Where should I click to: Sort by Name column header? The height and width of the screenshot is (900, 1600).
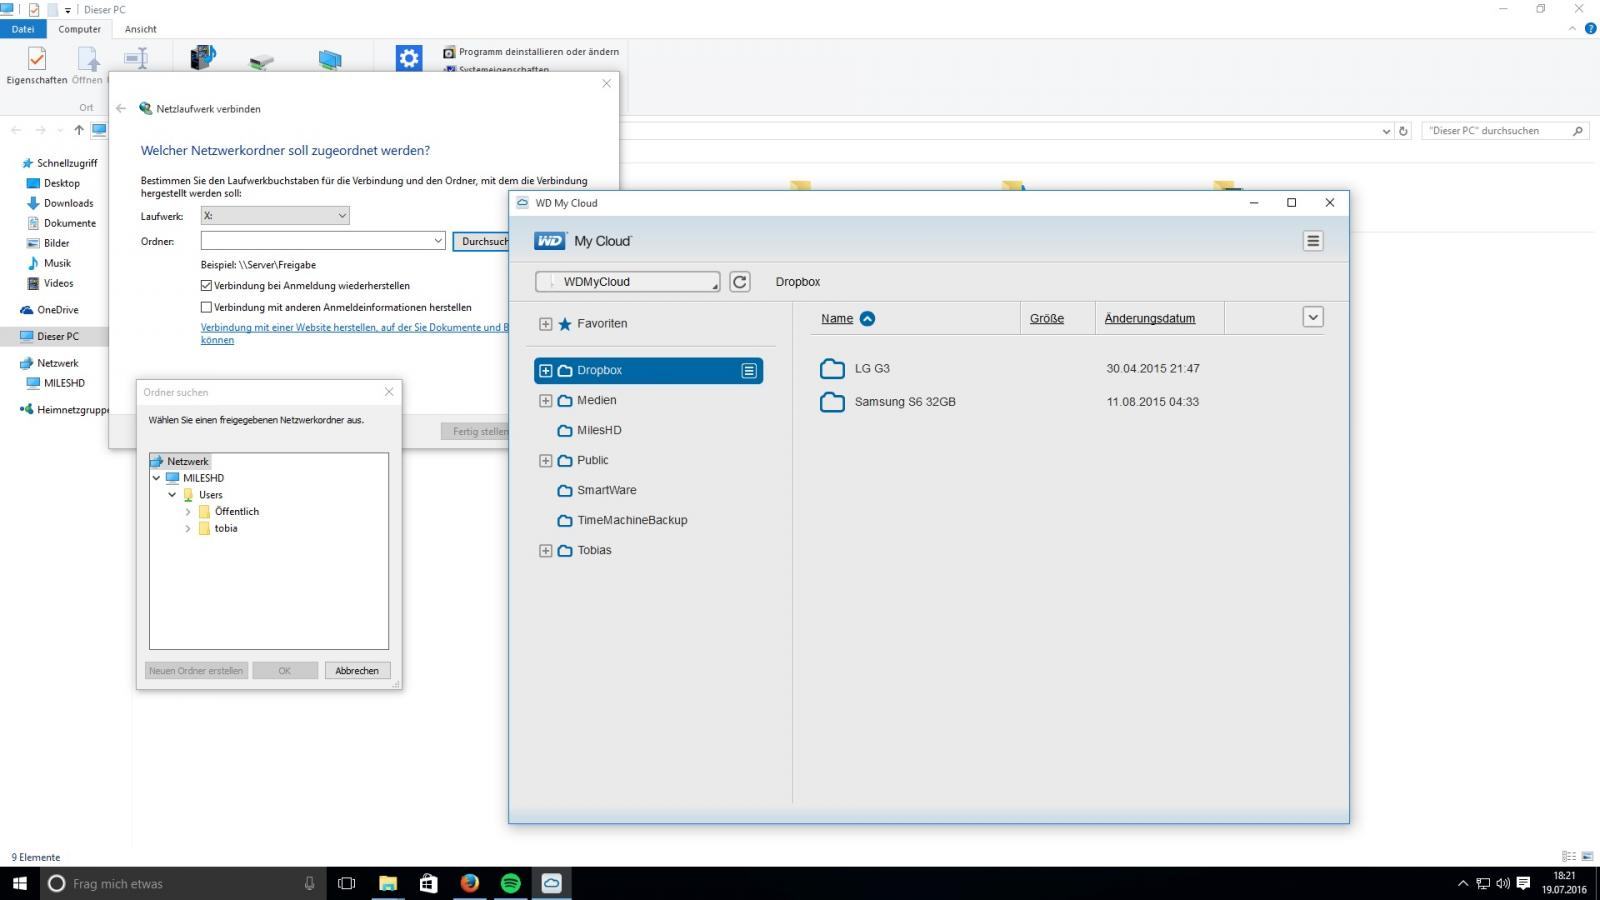point(837,319)
